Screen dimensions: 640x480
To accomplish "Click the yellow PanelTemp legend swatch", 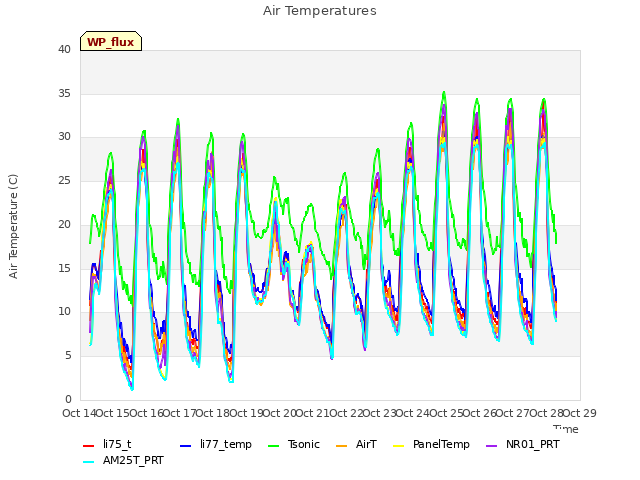I will coord(399,446).
